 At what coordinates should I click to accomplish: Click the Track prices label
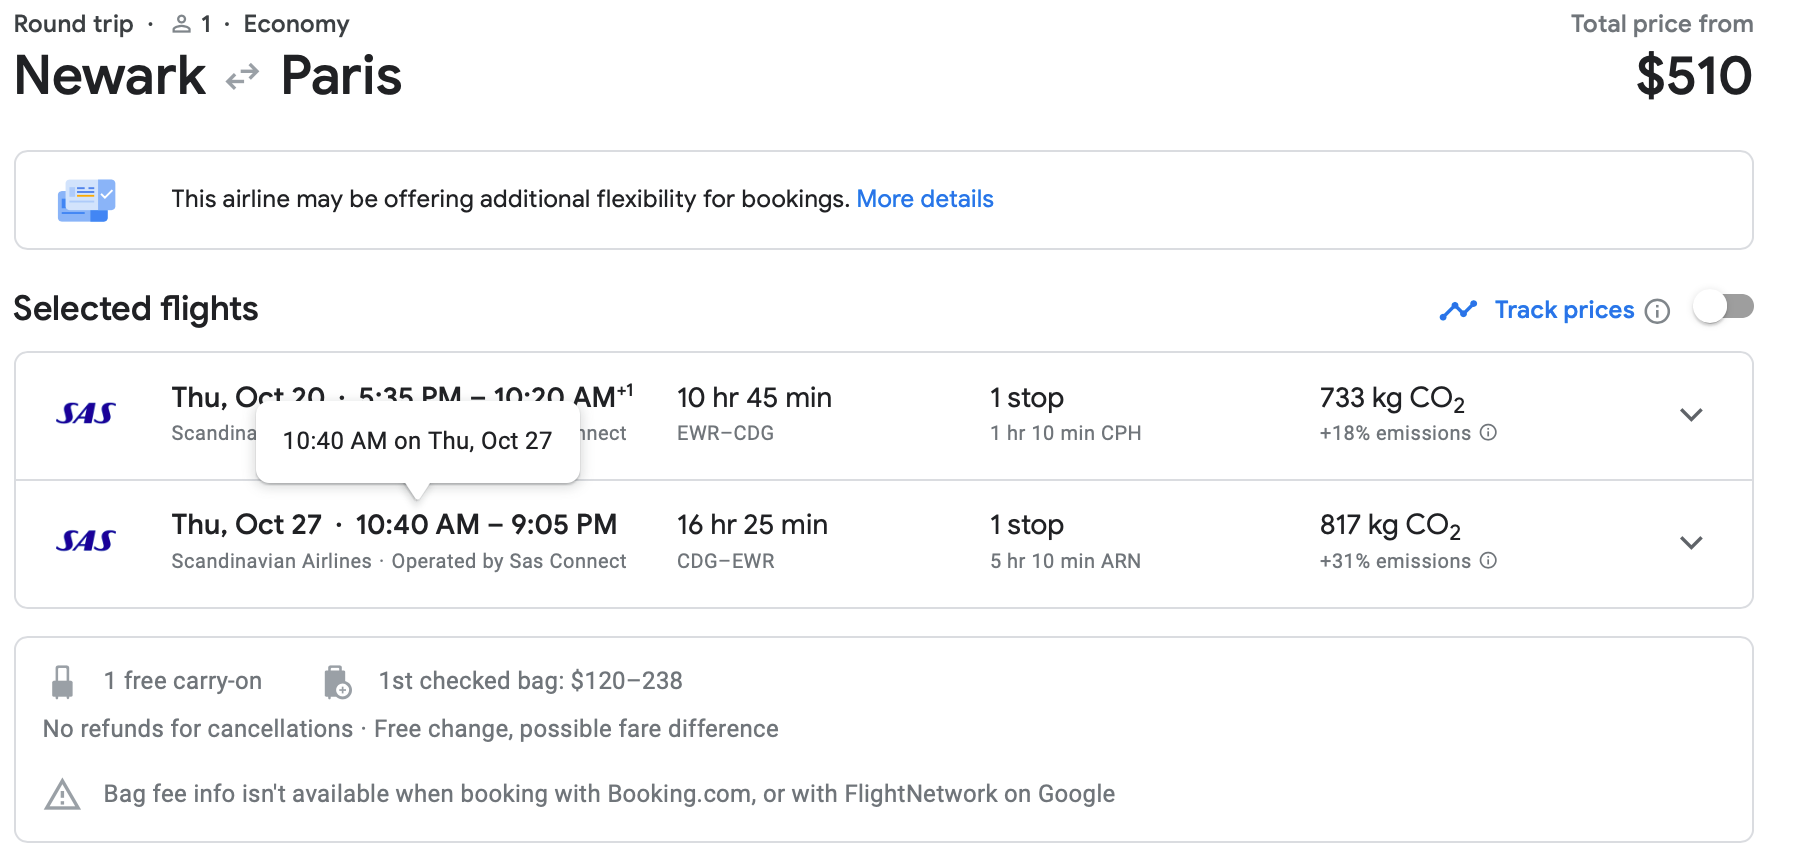[1564, 310]
